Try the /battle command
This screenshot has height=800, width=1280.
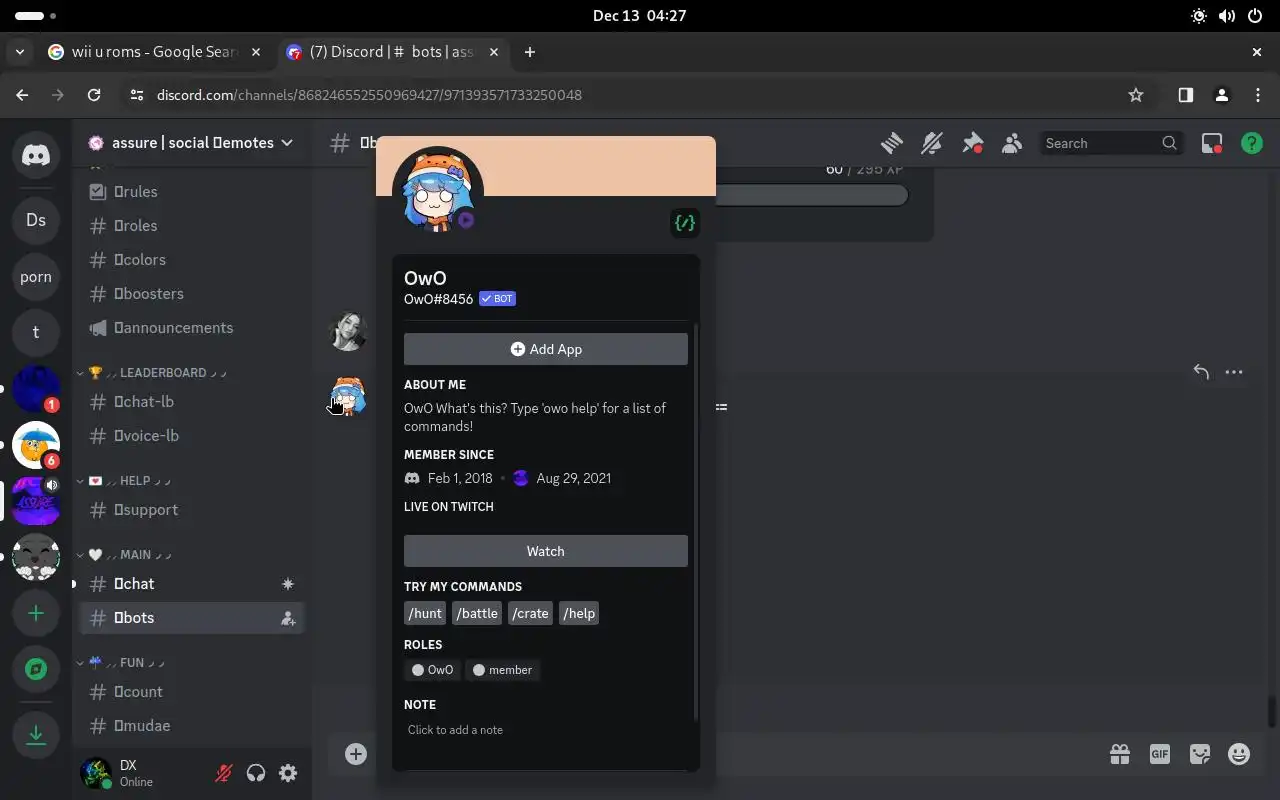pyautogui.click(x=477, y=613)
